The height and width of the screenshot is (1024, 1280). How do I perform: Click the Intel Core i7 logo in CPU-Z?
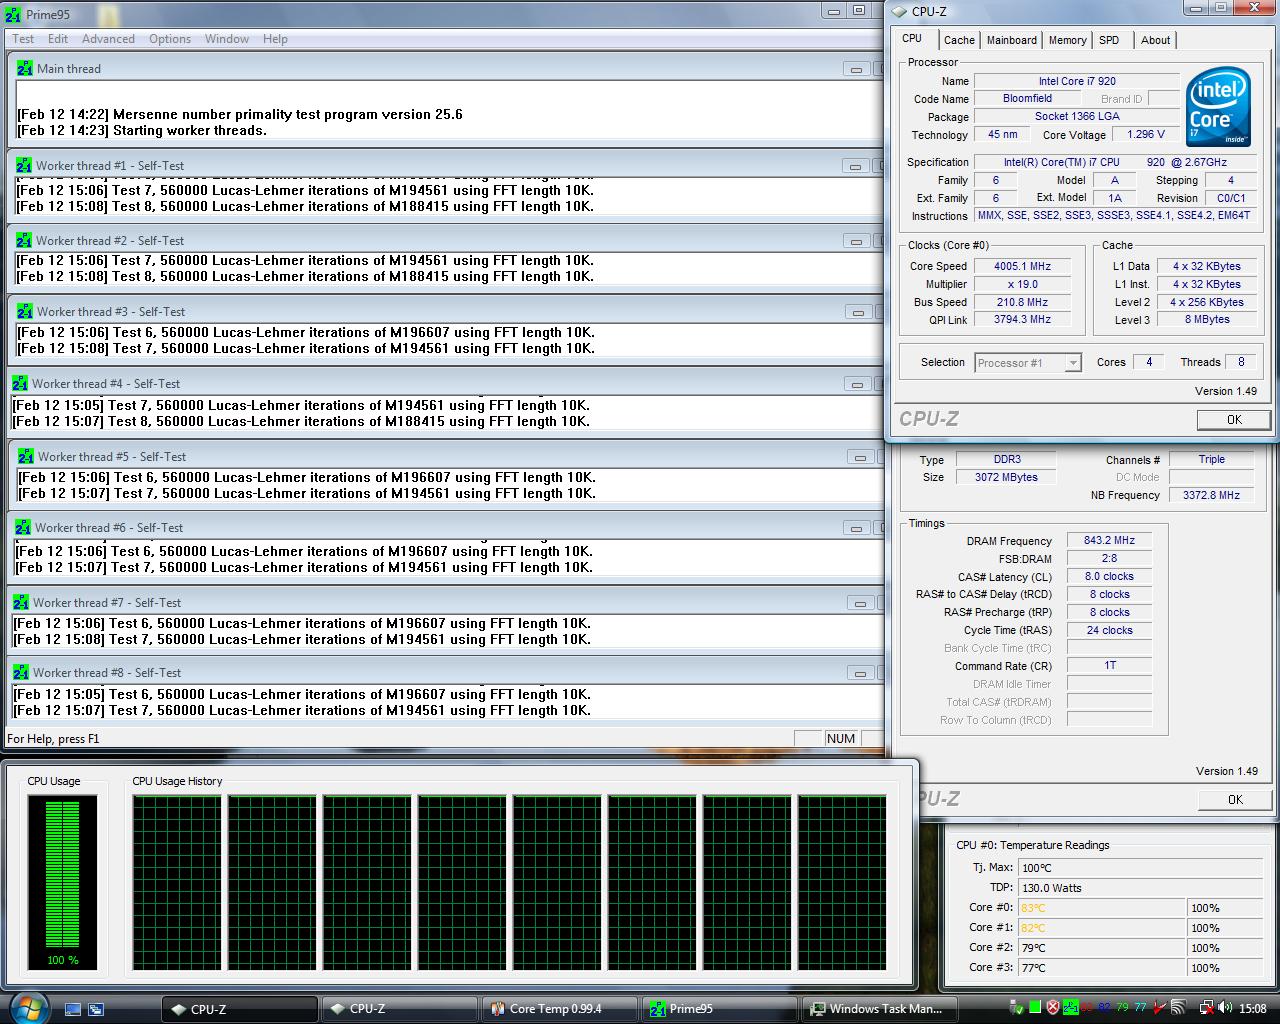pos(1218,107)
